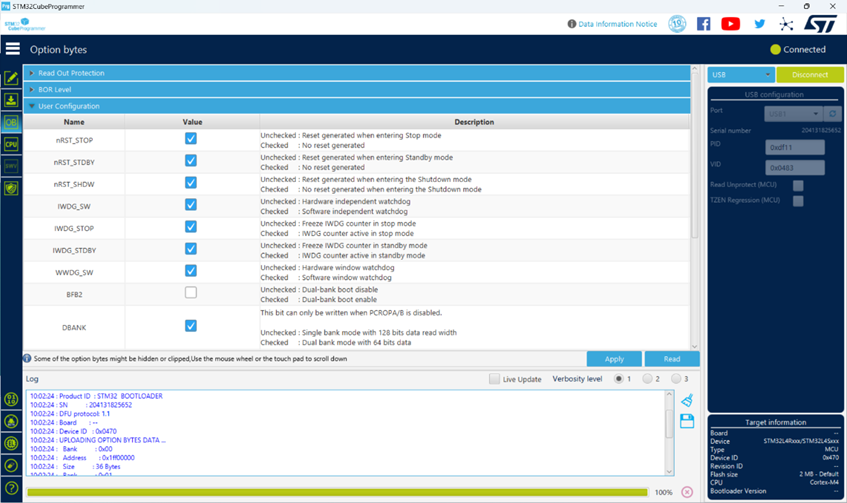Expand the Read Out Protection section
The width and height of the screenshot is (847, 503).
coord(357,73)
